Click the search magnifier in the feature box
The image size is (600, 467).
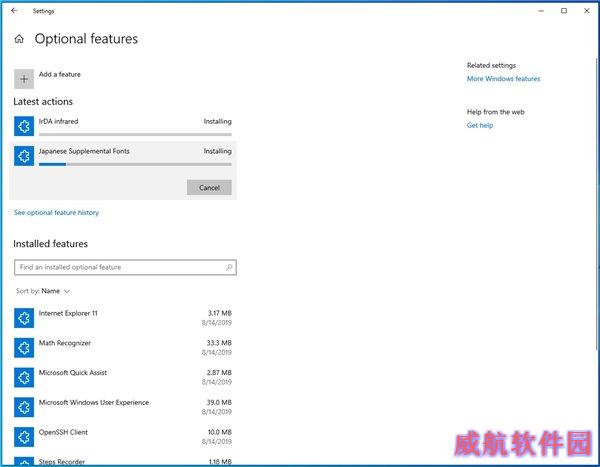(229, 267)
